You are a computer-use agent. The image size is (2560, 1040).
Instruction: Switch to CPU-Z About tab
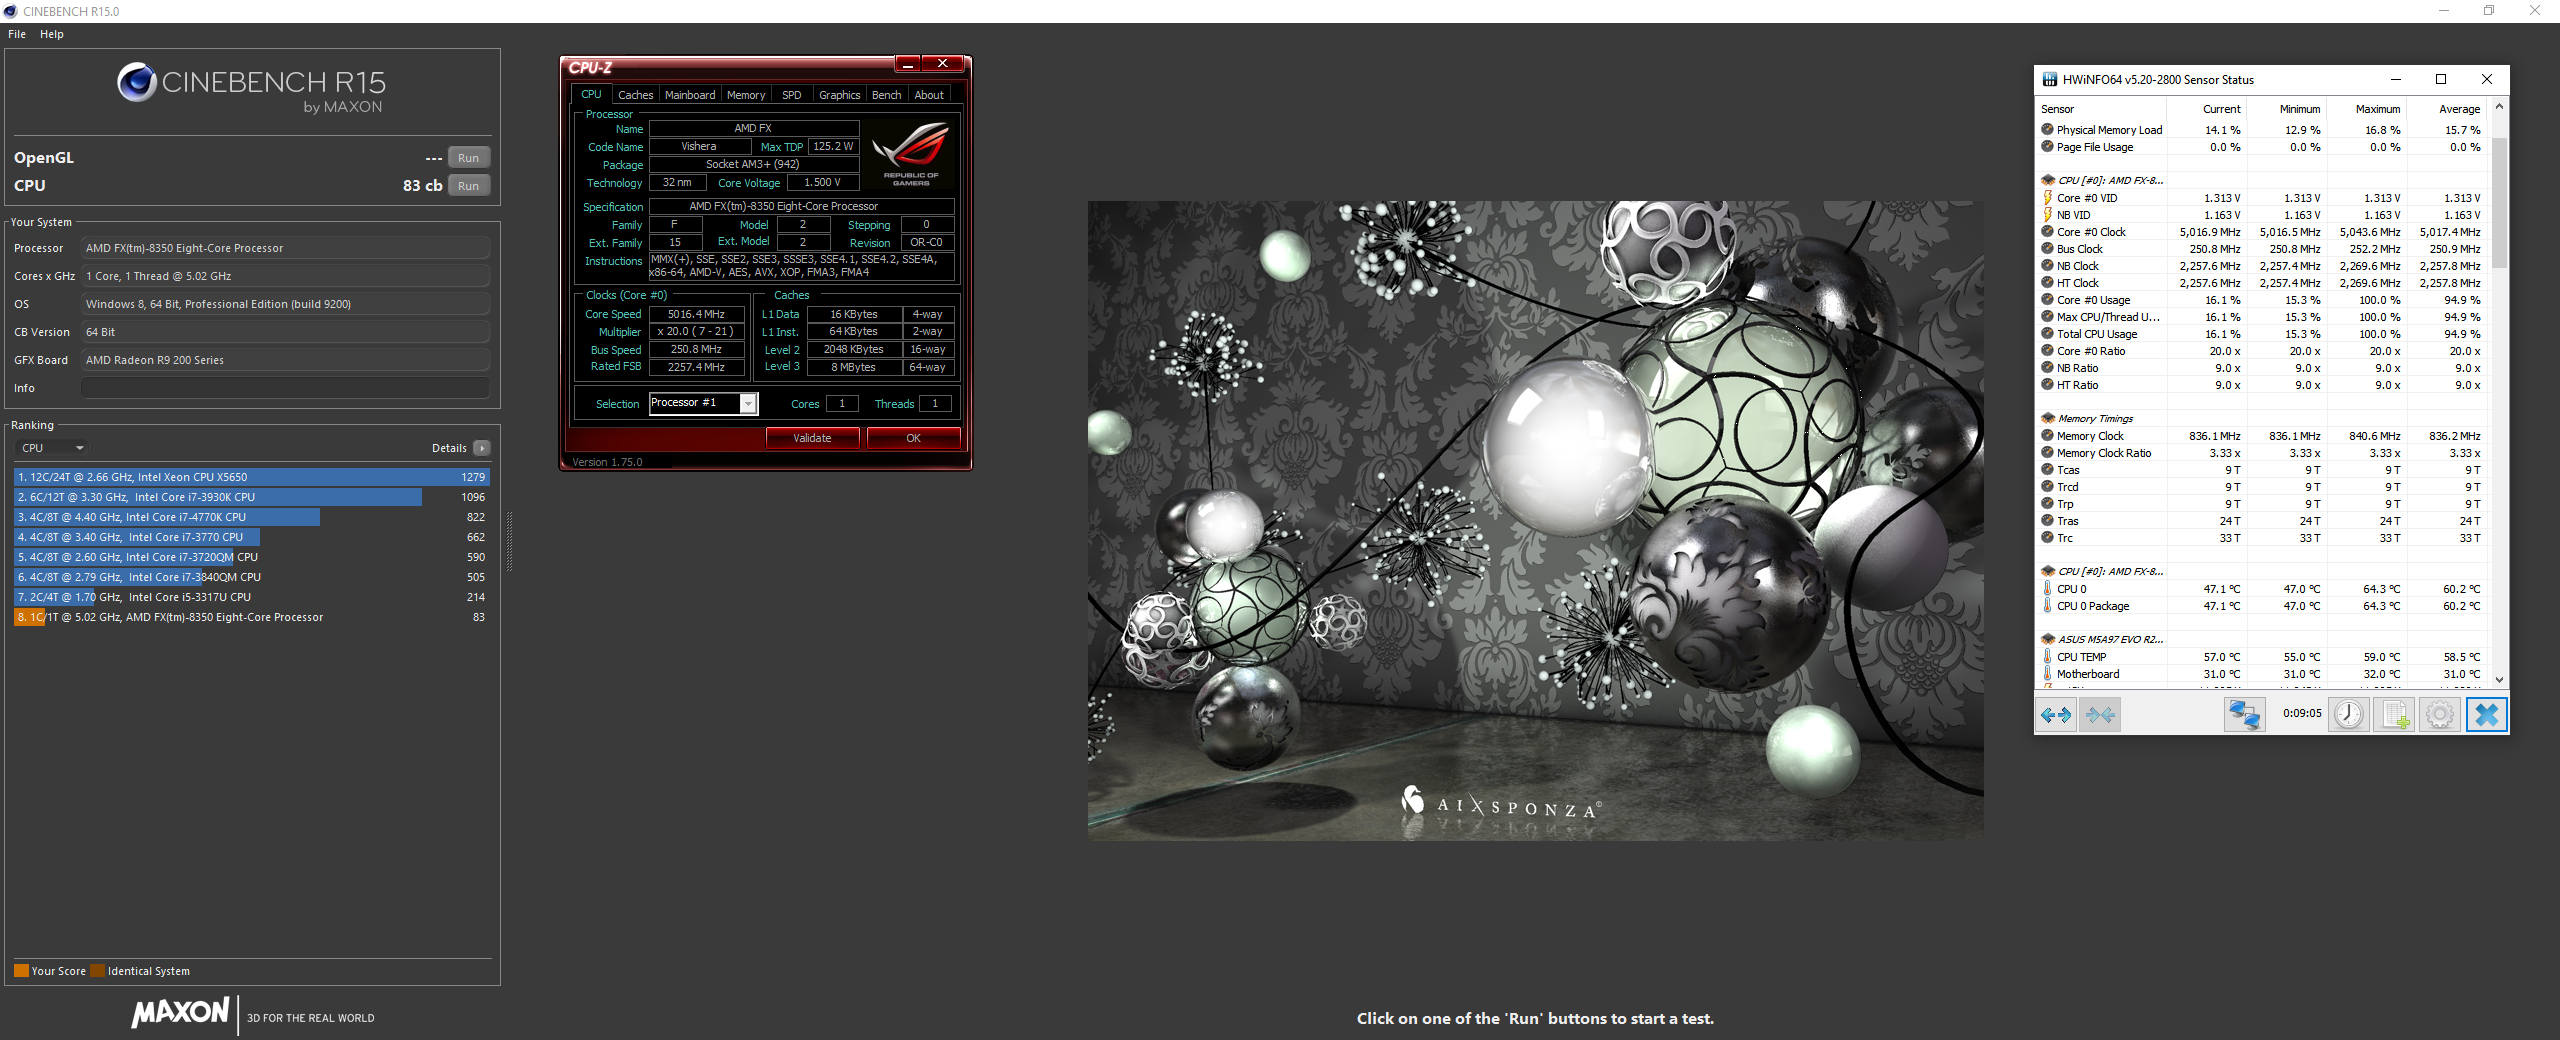pyautogui.click(x=929, y=95)
